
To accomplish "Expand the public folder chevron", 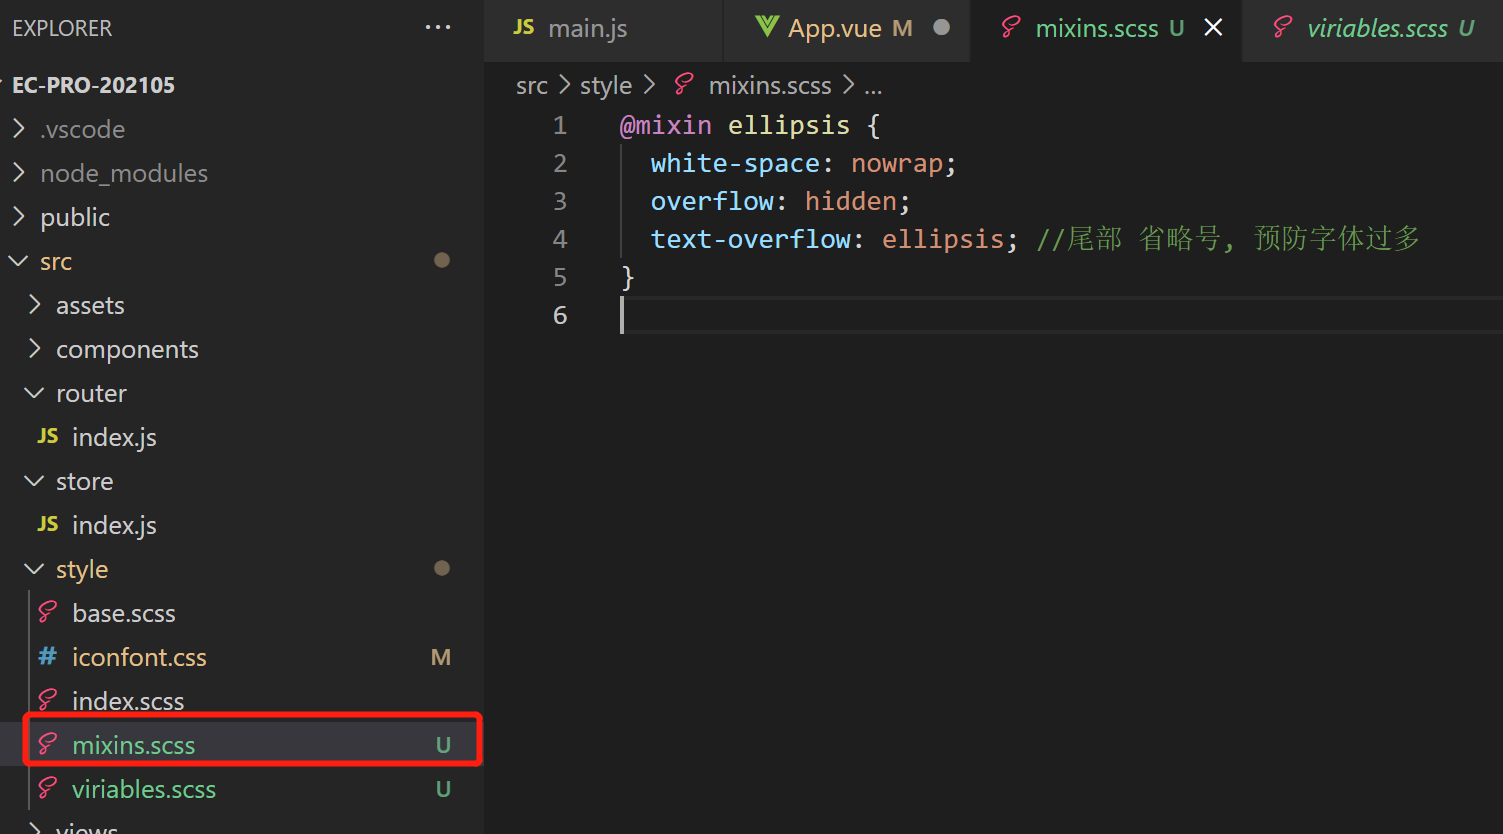I will coord(19,216).
